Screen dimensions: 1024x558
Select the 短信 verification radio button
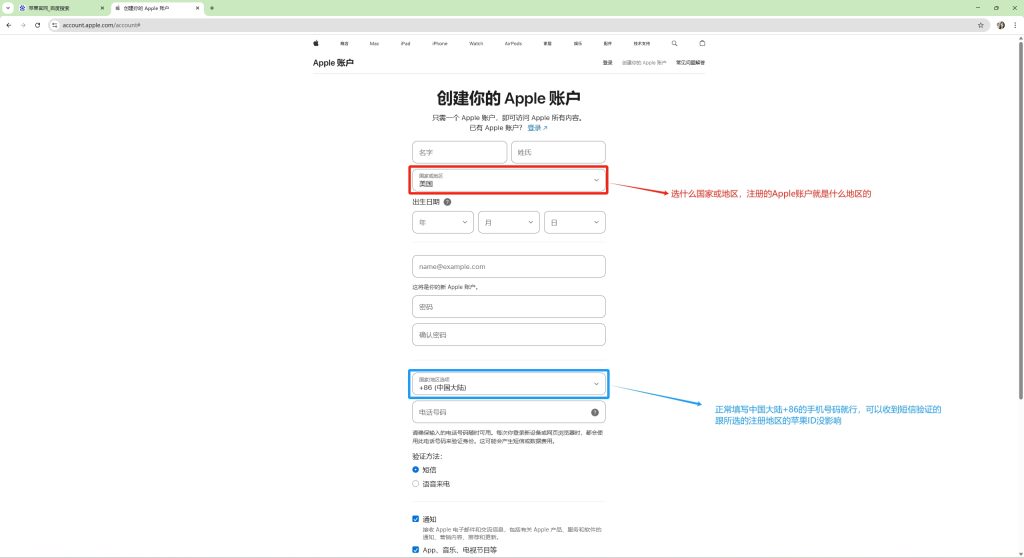[415, 470]
